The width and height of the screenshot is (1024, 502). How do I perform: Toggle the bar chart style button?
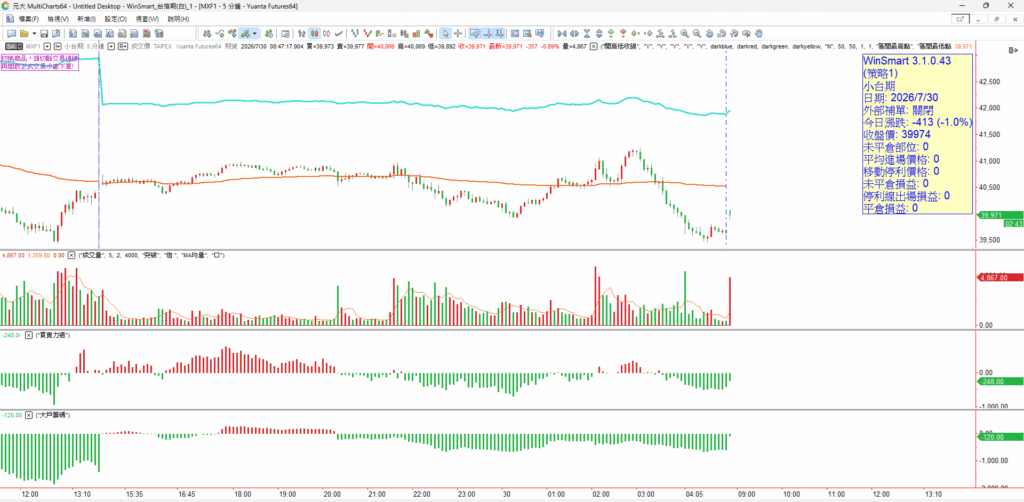[302, 33]
